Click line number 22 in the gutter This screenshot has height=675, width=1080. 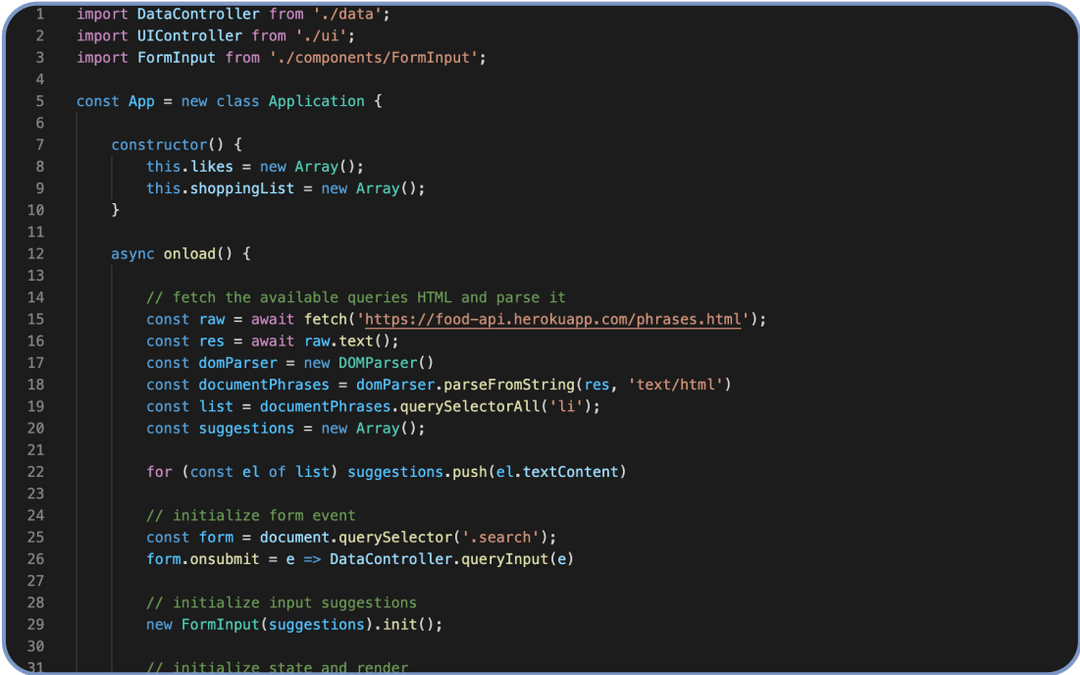(35, 471)
